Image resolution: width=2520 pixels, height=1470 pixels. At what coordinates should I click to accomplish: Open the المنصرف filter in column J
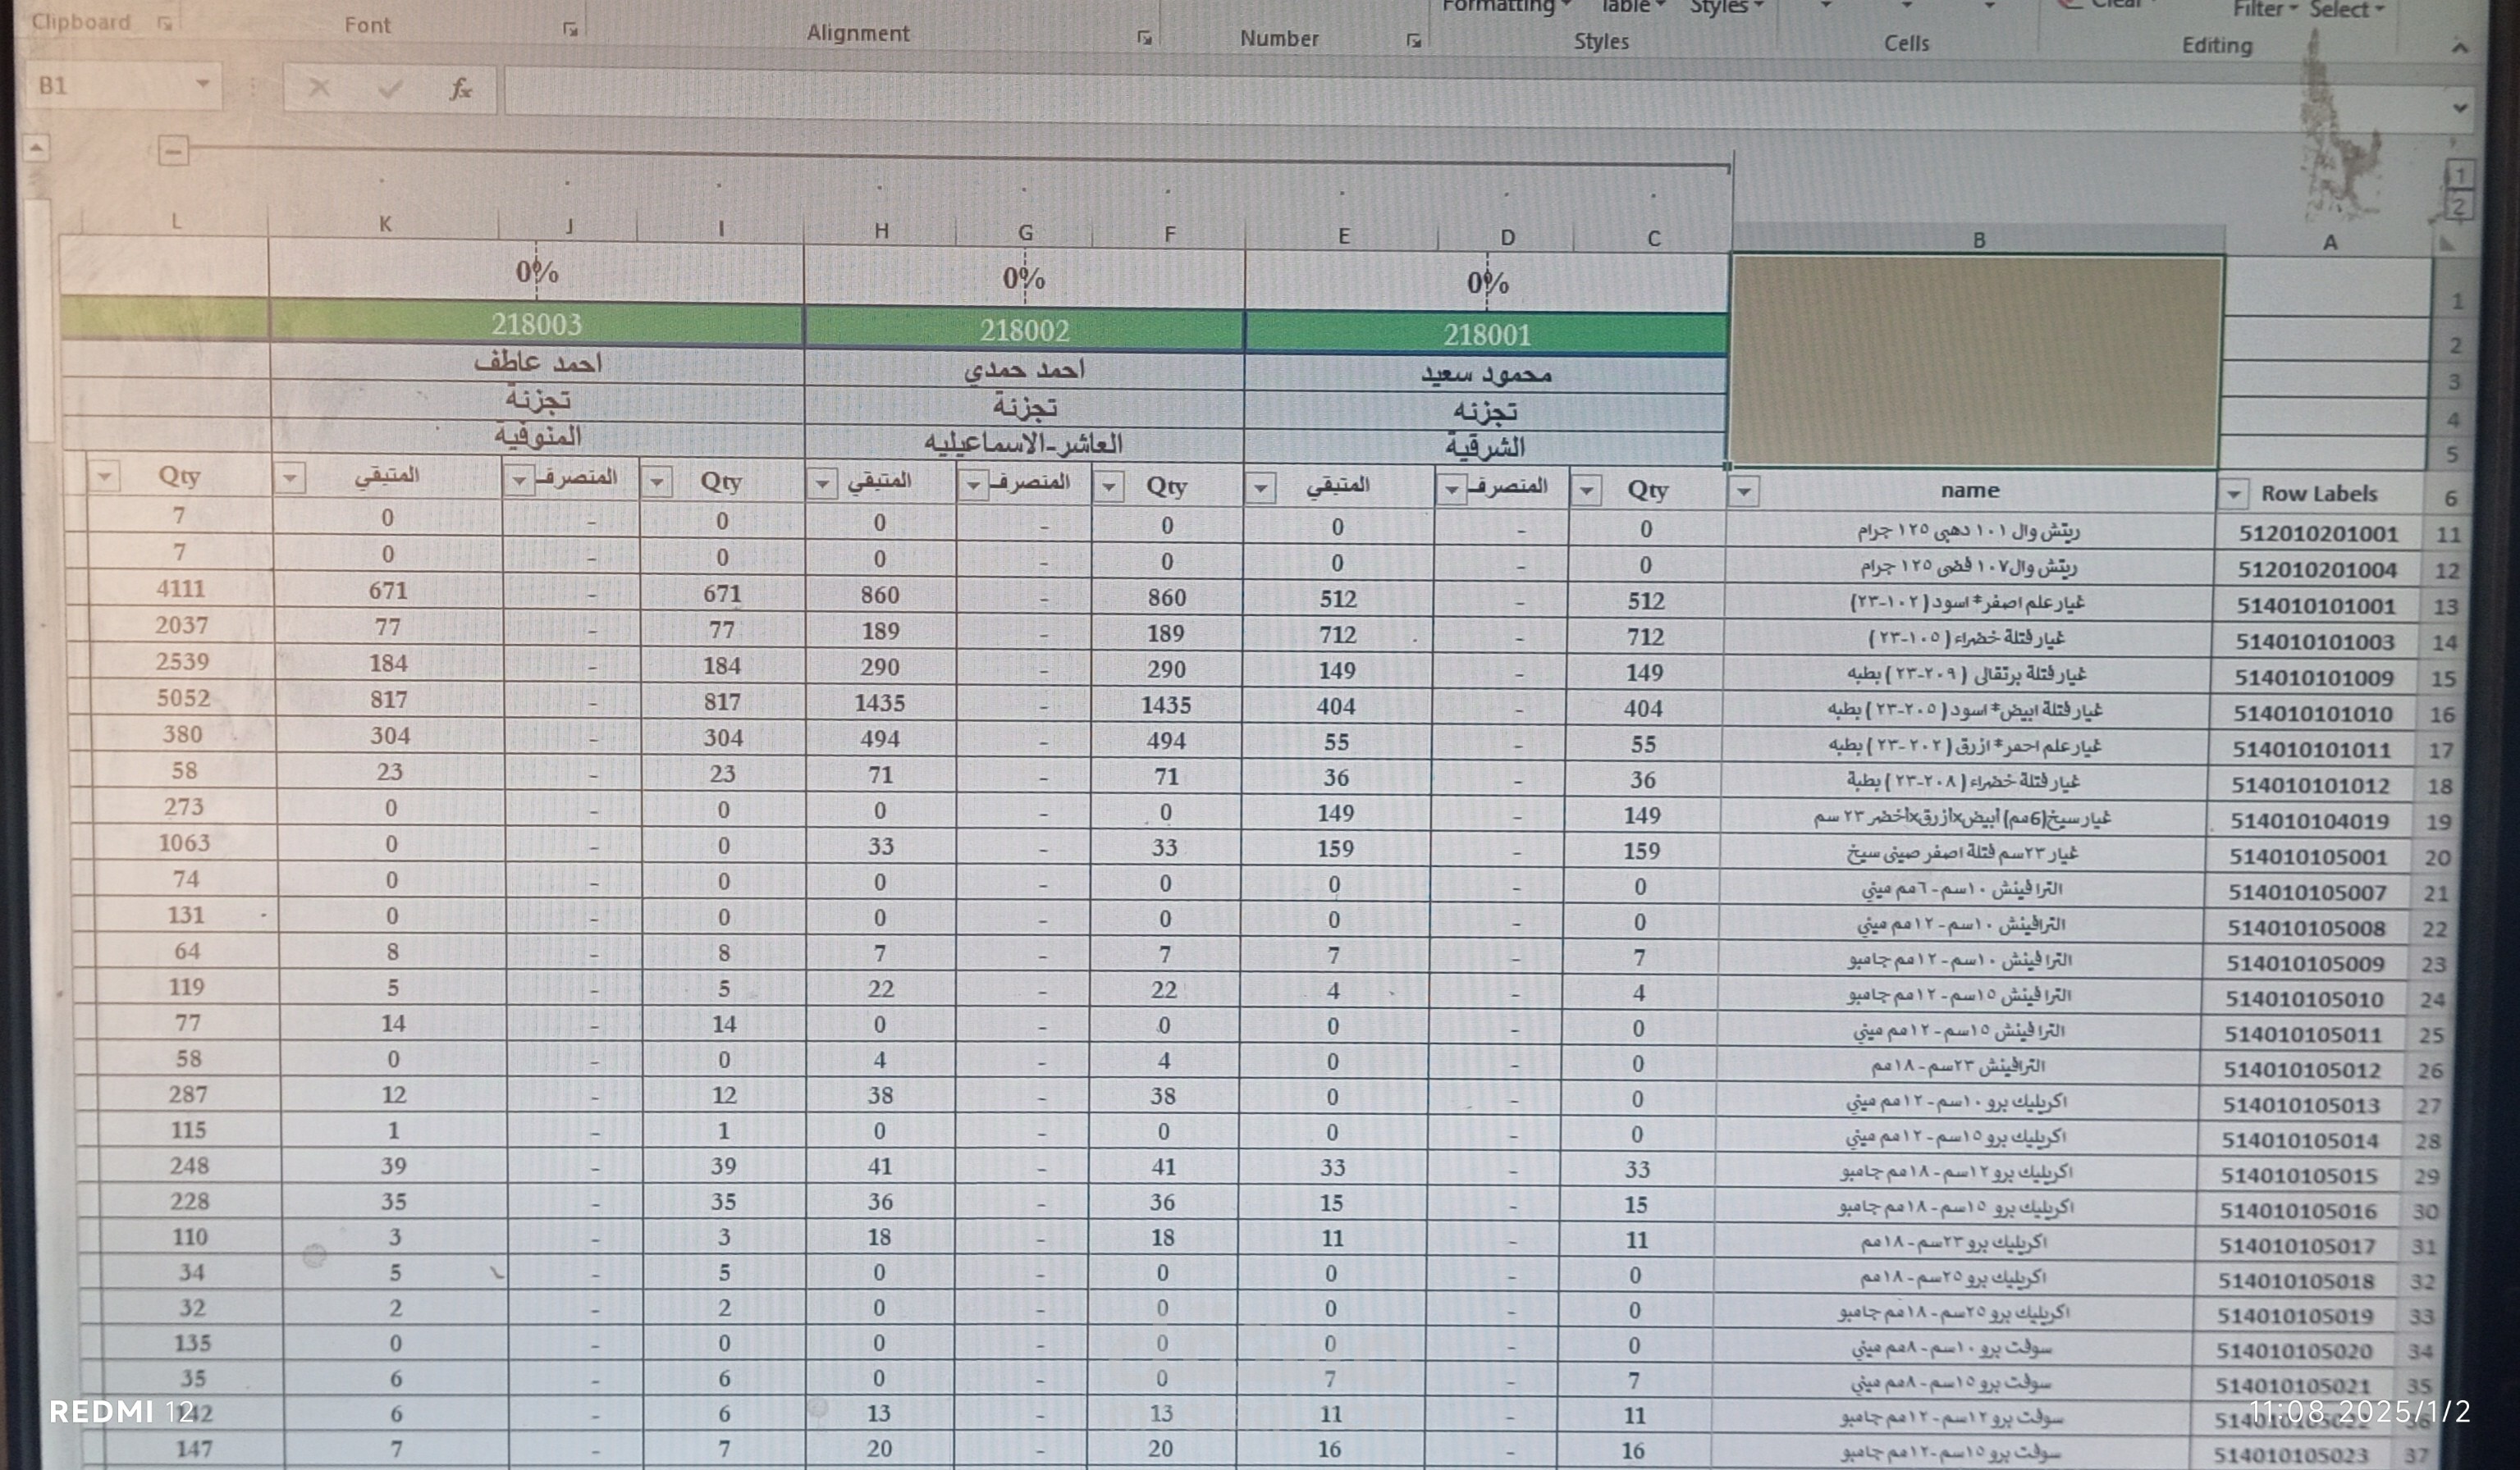click(x=518, y=480)
